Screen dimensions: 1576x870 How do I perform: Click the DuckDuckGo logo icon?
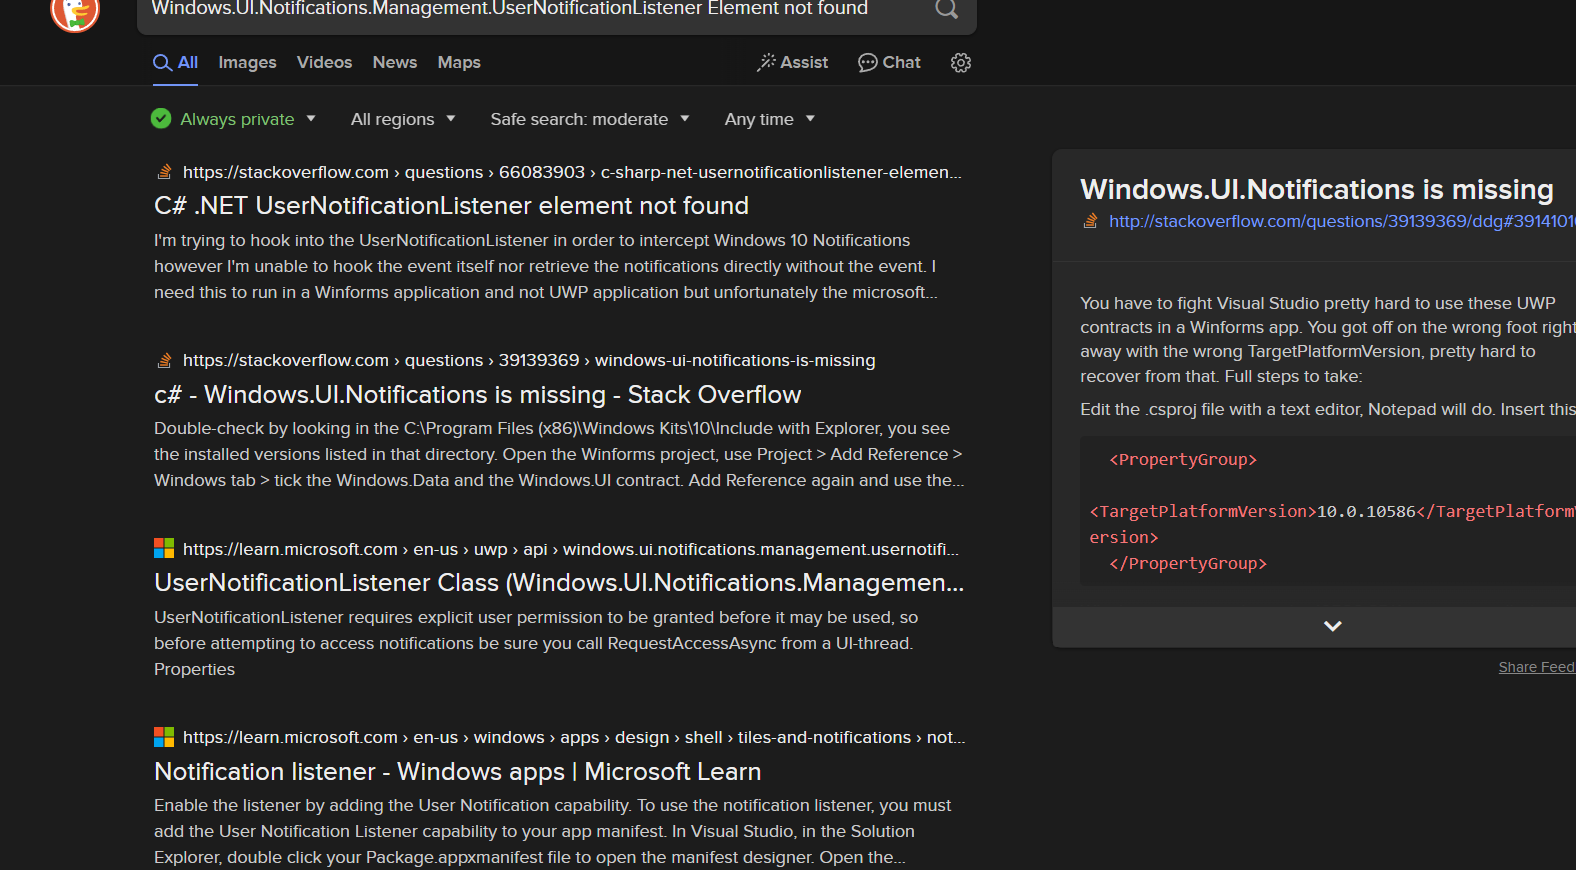75,14
